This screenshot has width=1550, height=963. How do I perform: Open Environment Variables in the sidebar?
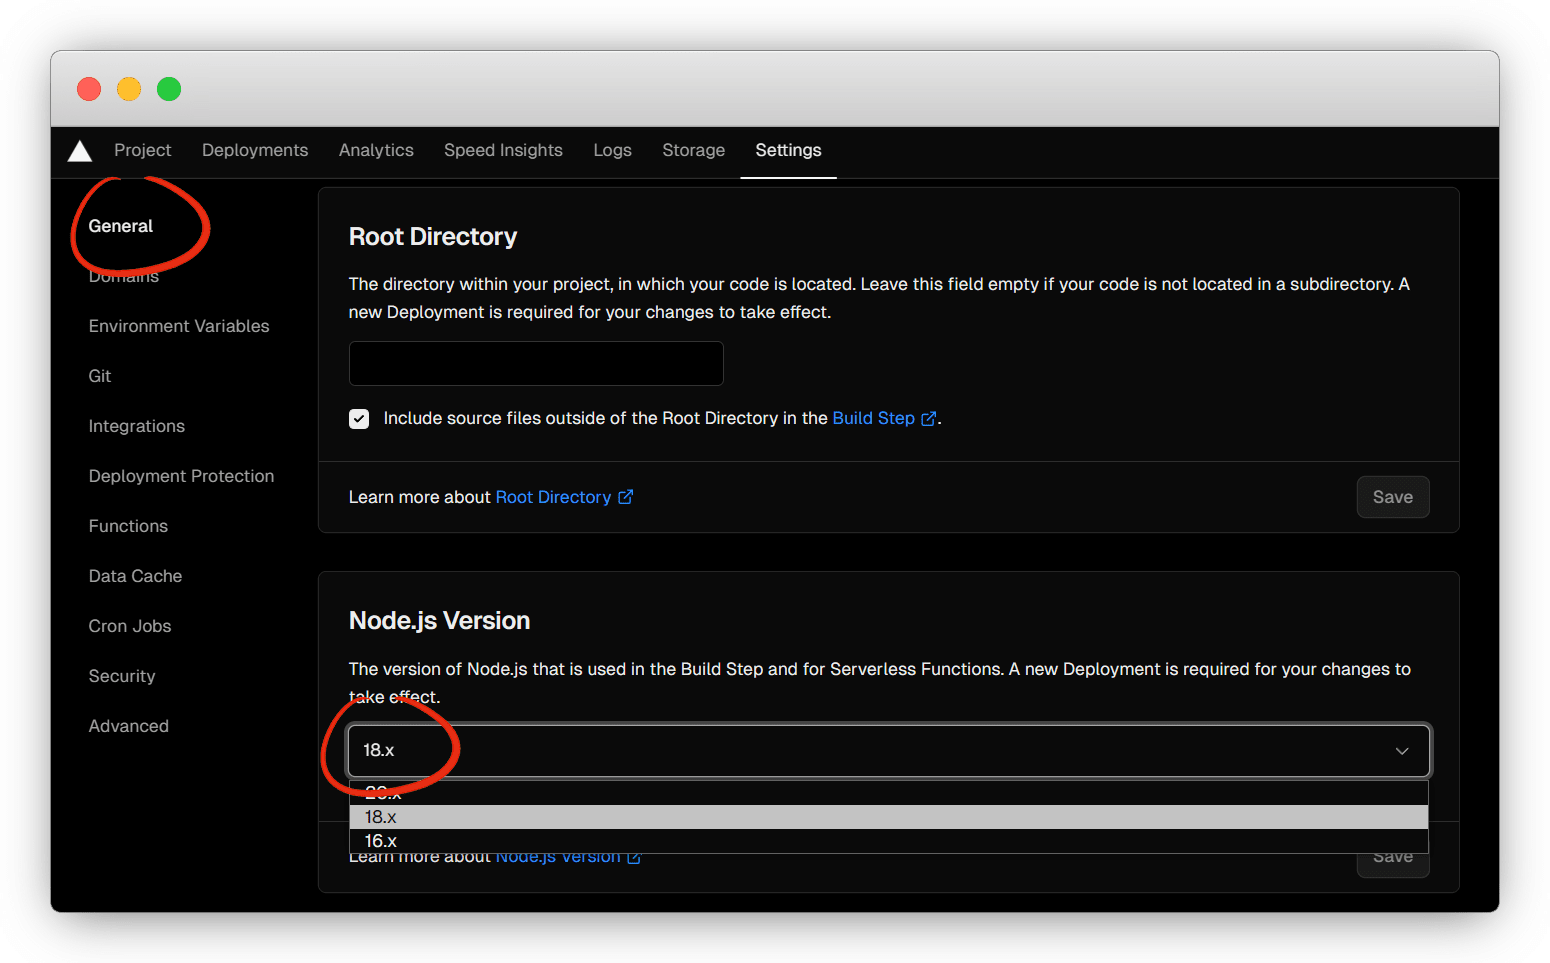click(x=179, y=326)
